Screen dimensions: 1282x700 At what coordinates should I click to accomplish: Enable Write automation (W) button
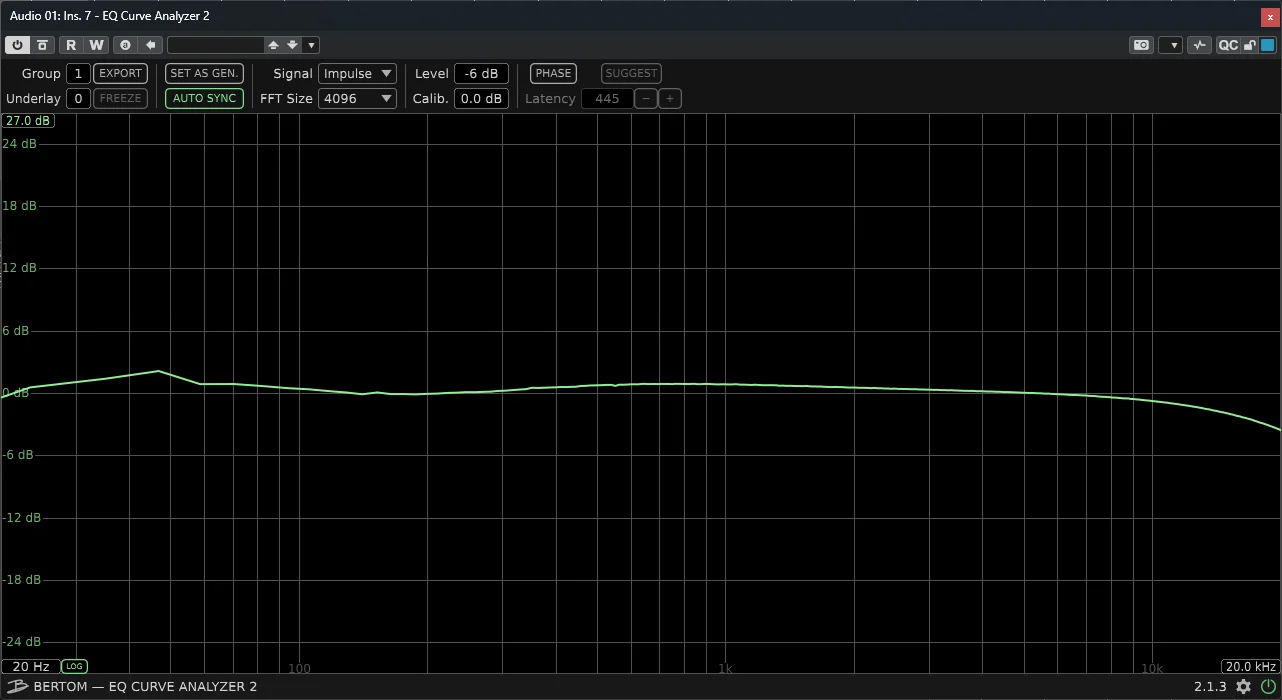click(96, 45)
